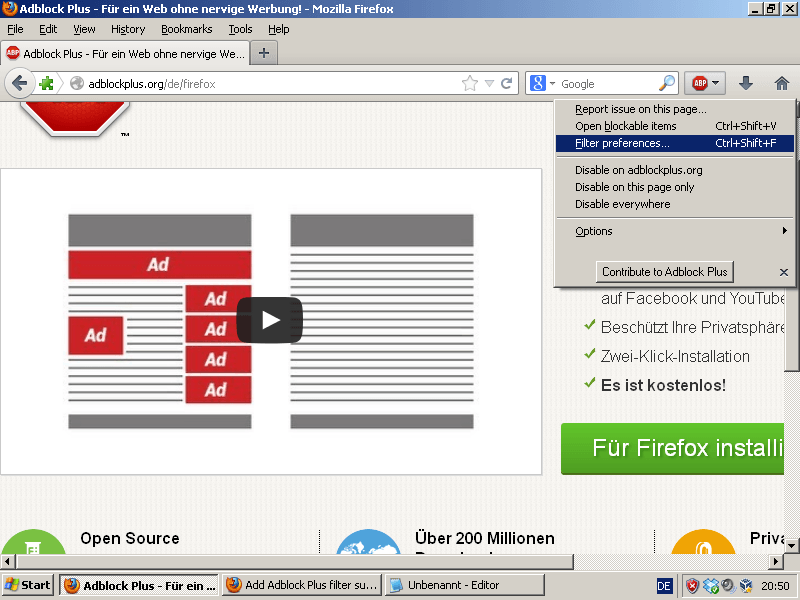The image size is (800, 600).
Task: Click the Zwei-Klick-Installation text
Action: 675,356
